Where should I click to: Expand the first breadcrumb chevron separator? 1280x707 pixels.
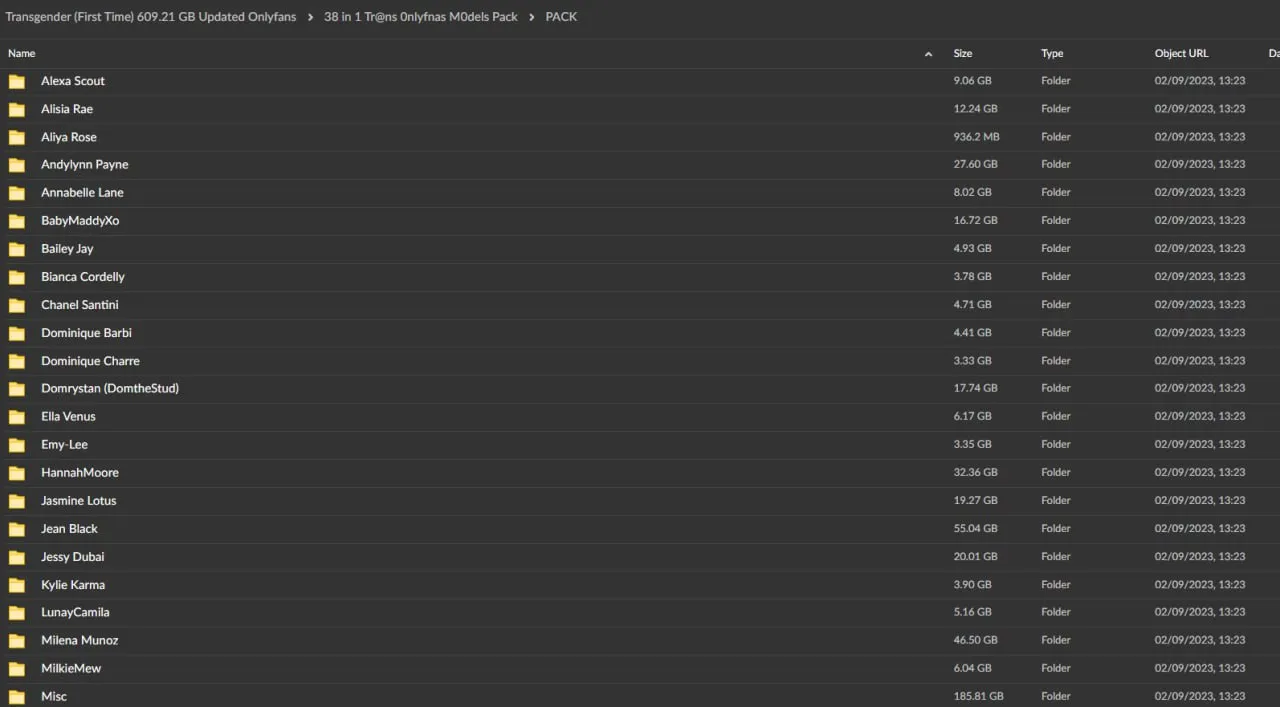(x=310, y=17)
